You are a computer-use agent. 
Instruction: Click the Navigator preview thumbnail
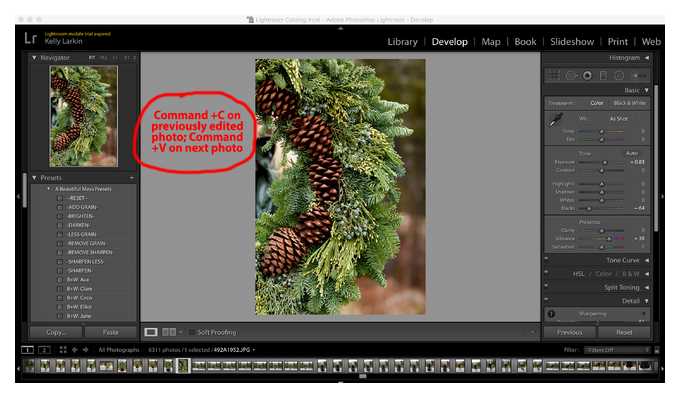pyautogui.click(x=83, y=116)
